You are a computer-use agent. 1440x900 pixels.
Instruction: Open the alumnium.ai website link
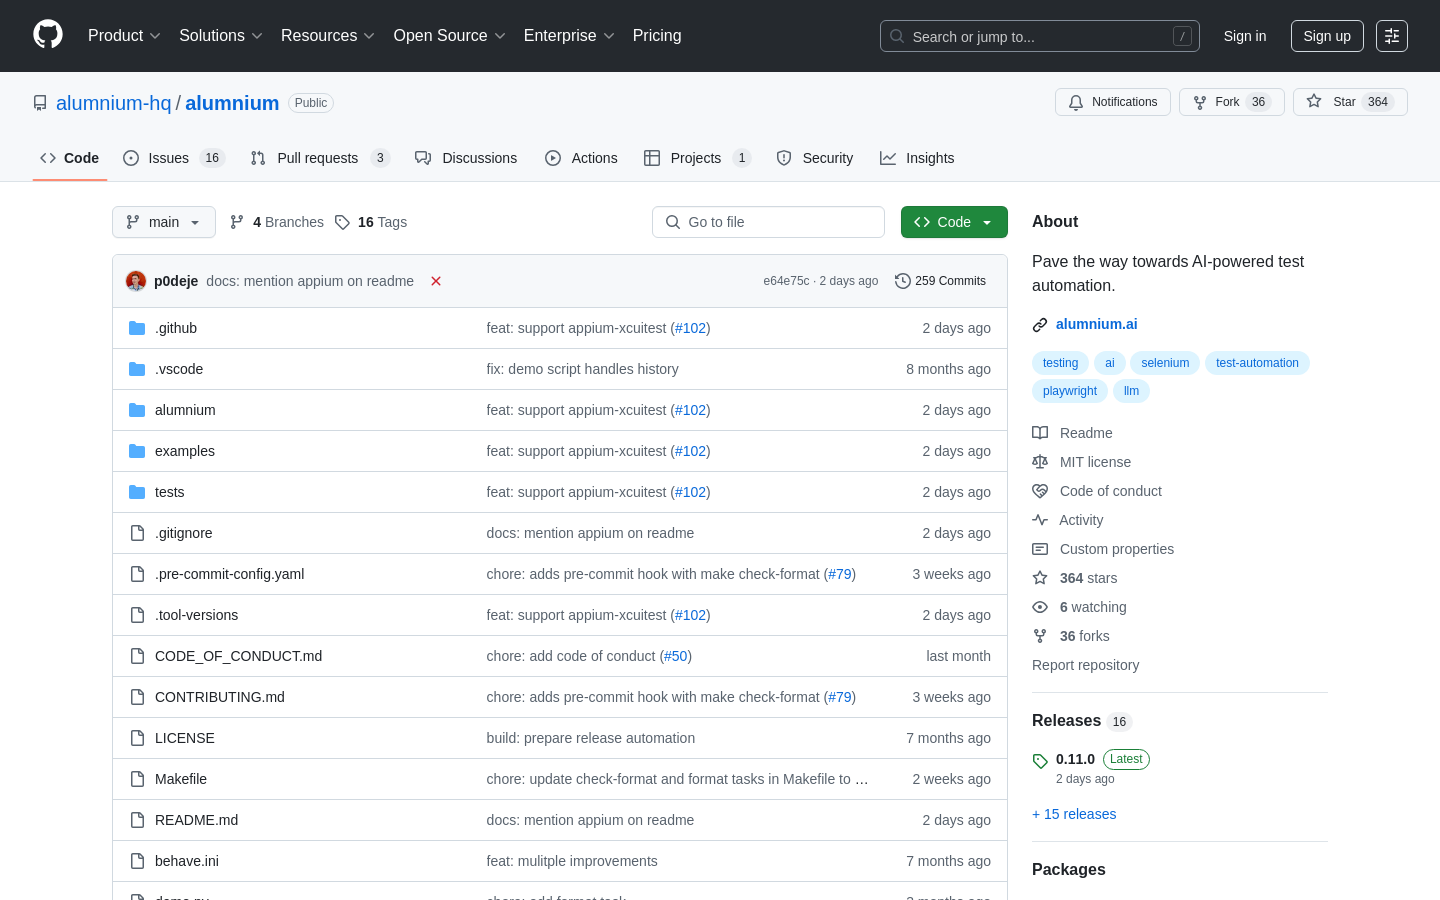1096,324
